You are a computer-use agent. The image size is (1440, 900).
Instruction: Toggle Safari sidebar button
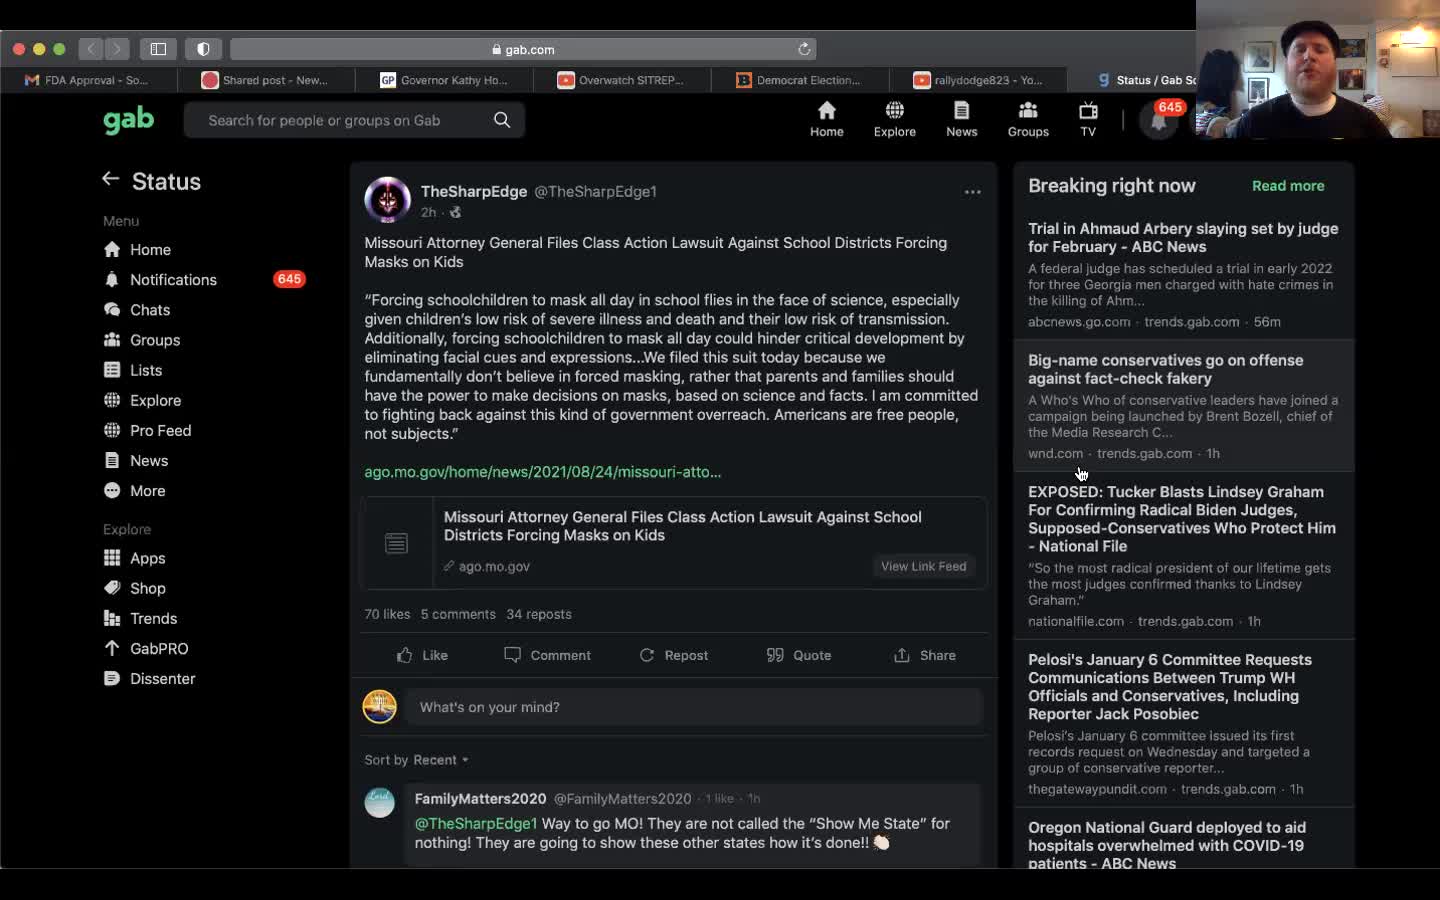point(158,48)
